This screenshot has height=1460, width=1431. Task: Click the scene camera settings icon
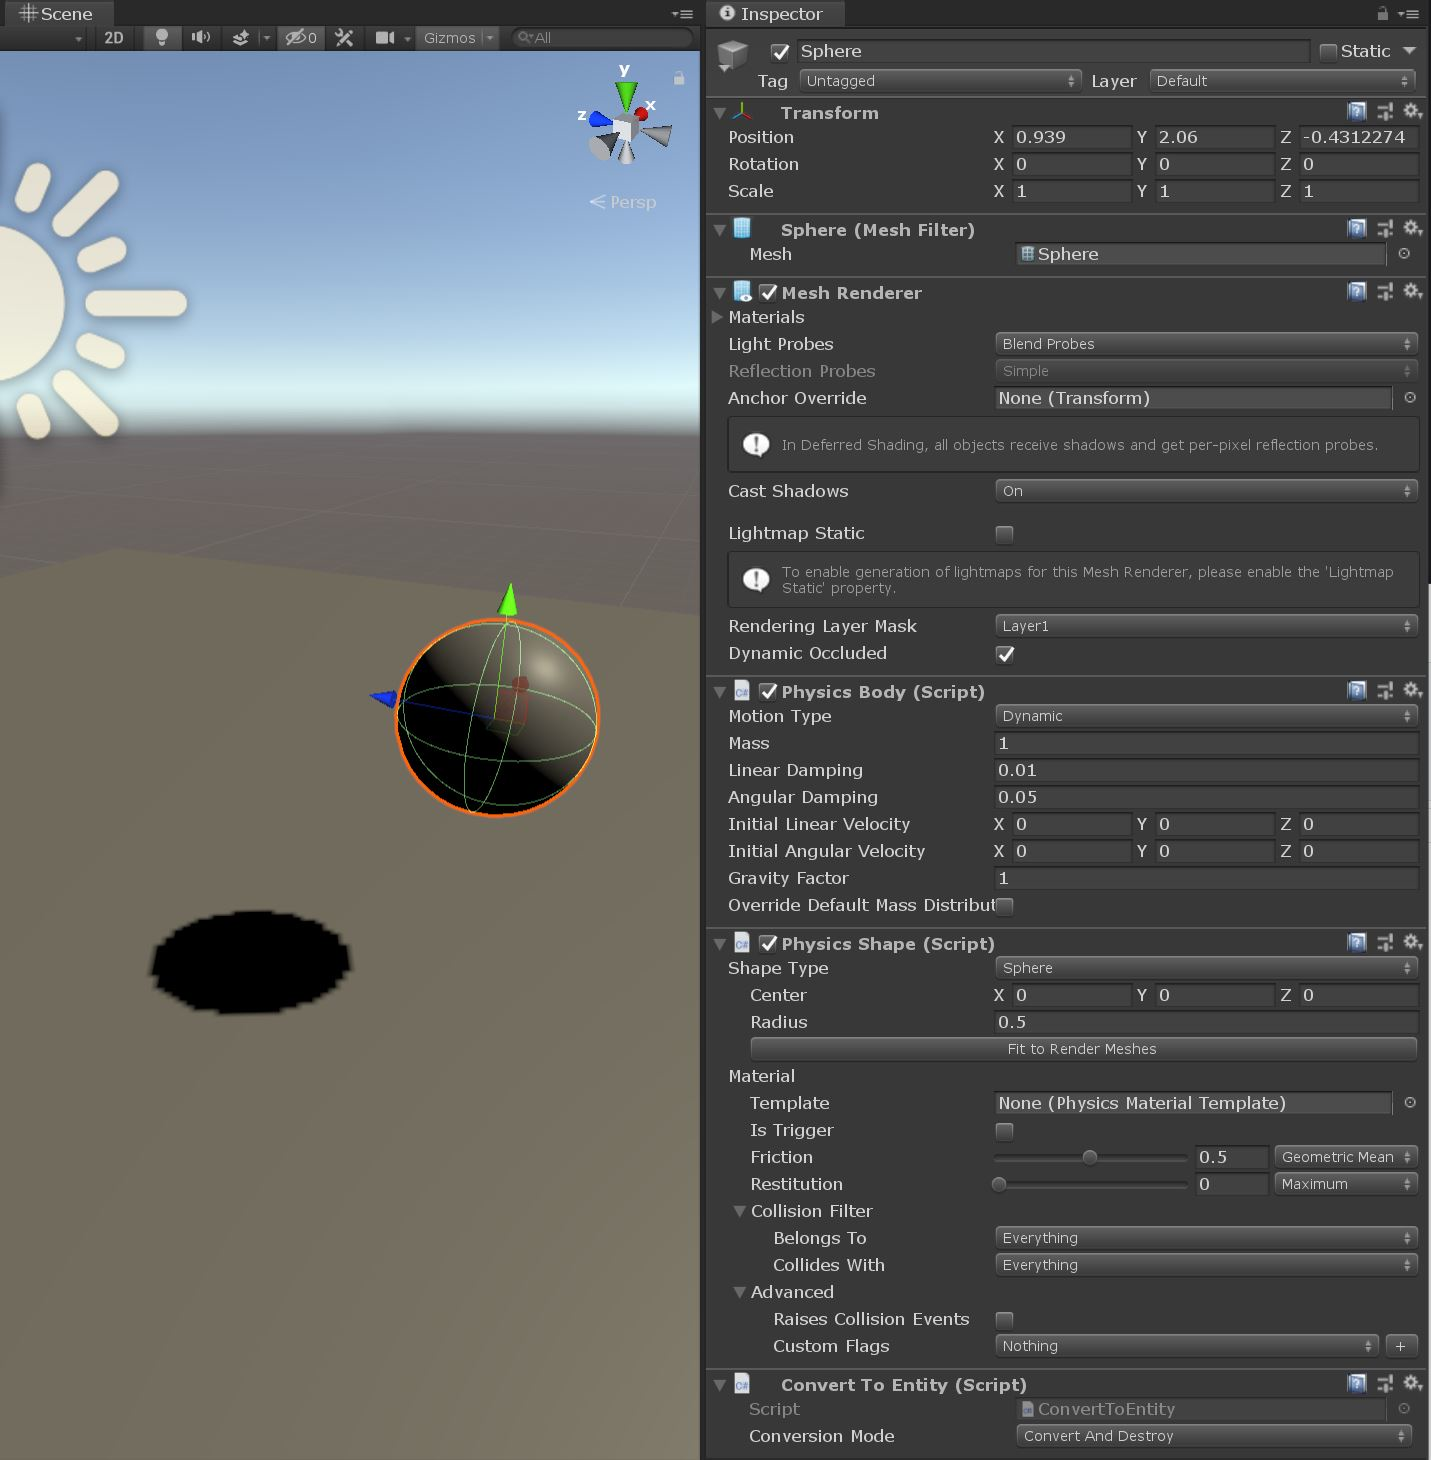[385, 38]
